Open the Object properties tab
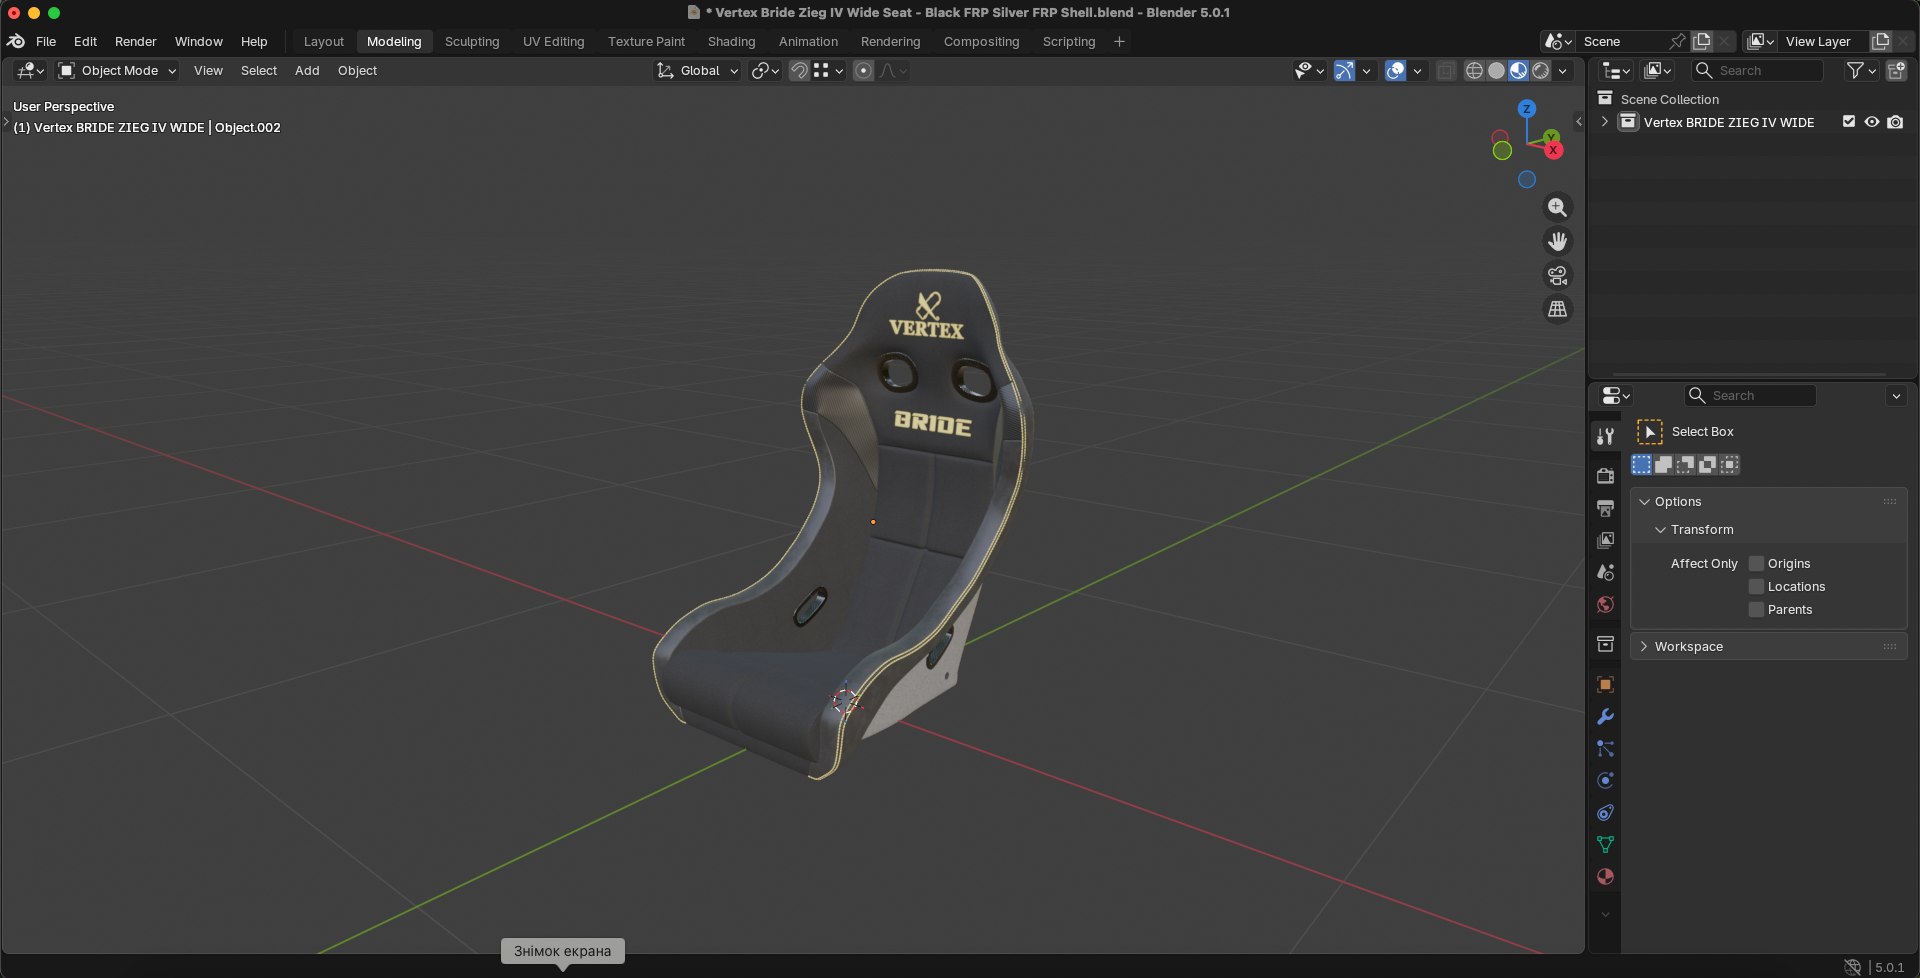This screenshot has height=978, width=1920. [x=1605, y=685]
